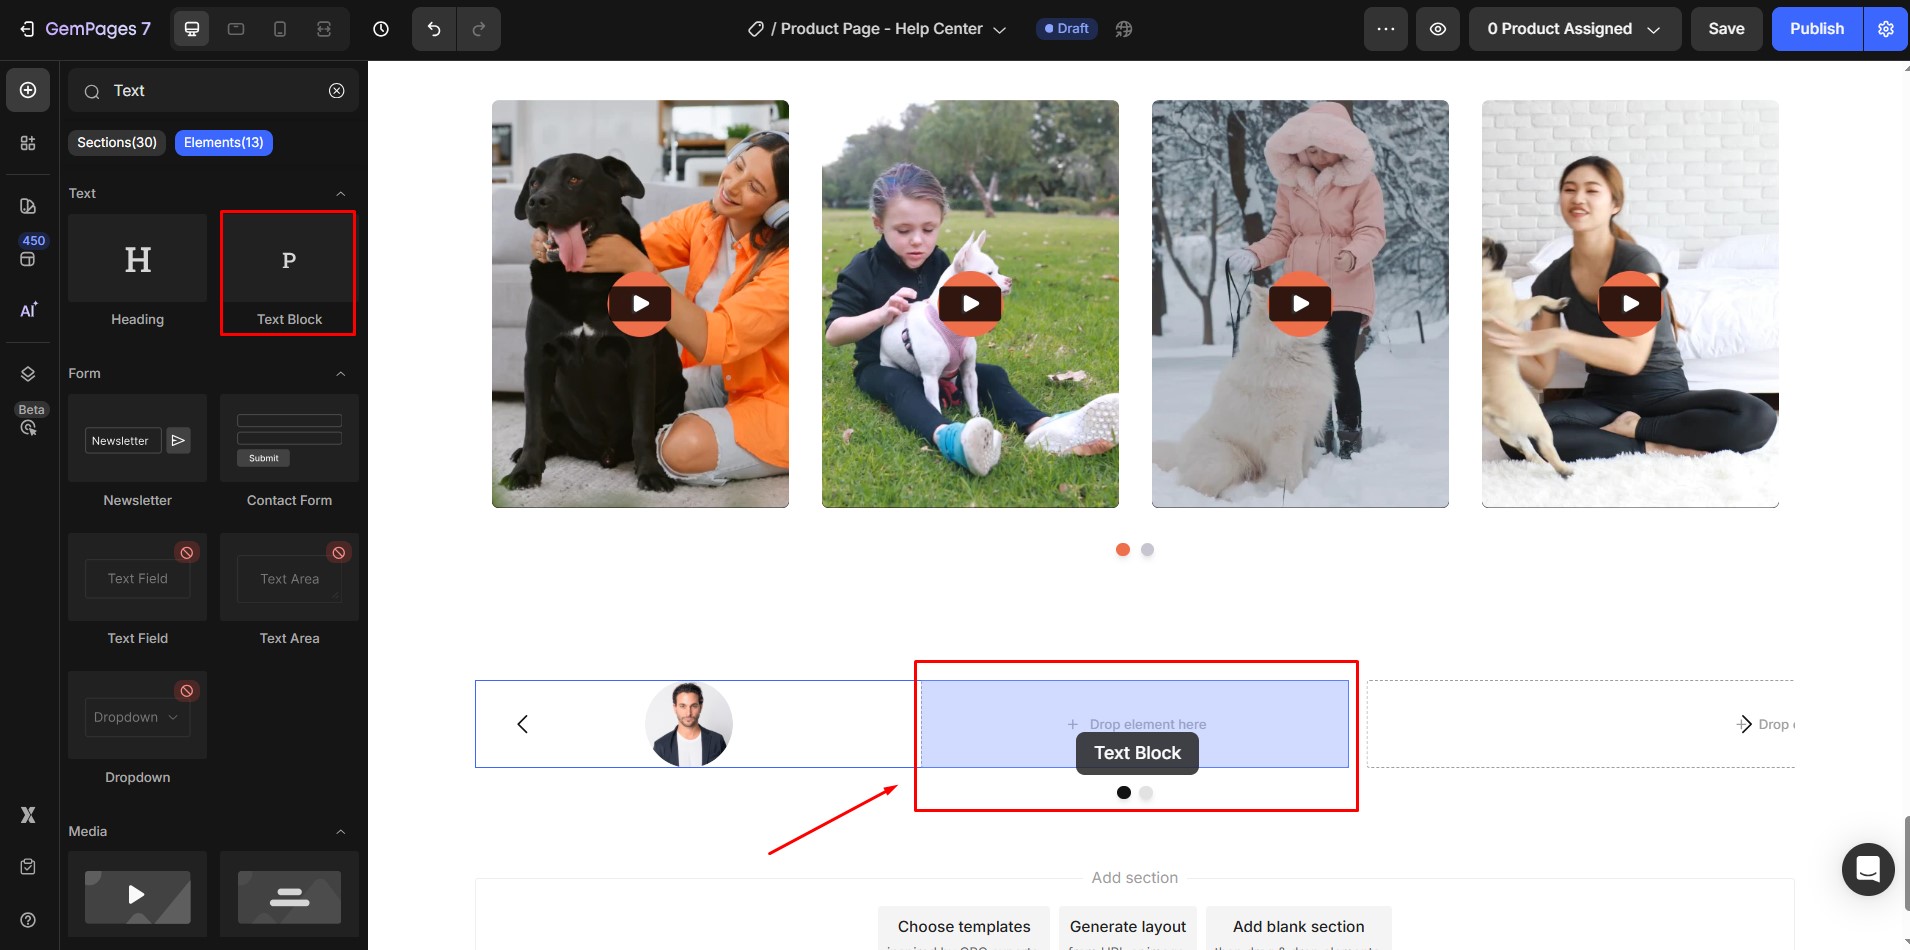Switch to the Elements(13) tab

pos(224,143)
